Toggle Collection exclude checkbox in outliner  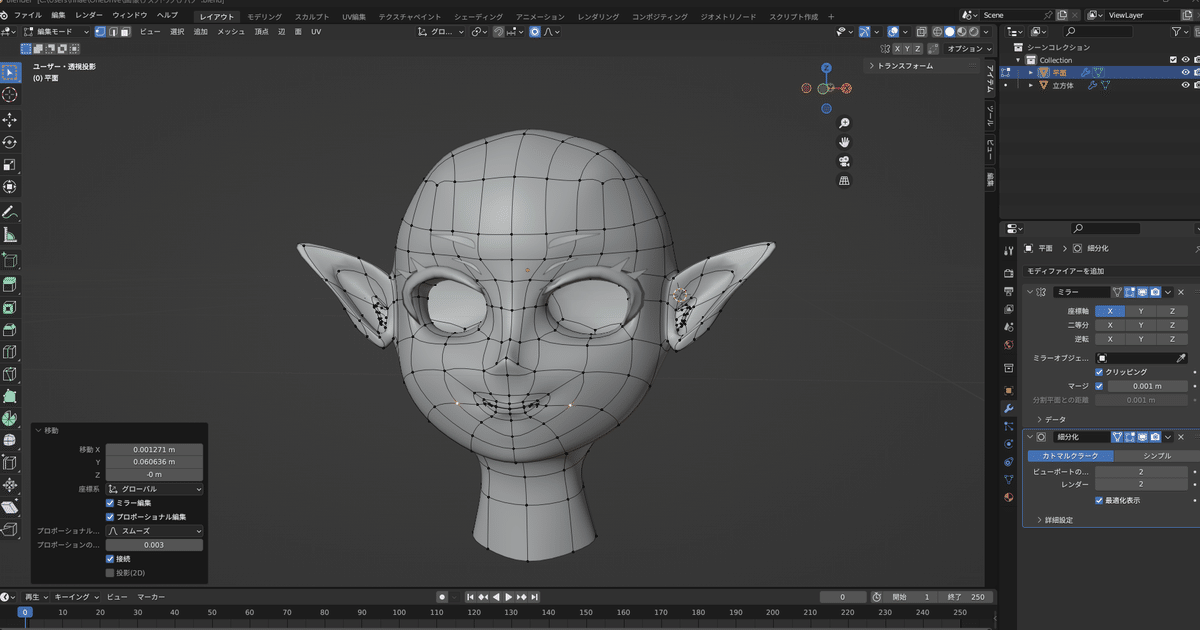click(1174, 60)
